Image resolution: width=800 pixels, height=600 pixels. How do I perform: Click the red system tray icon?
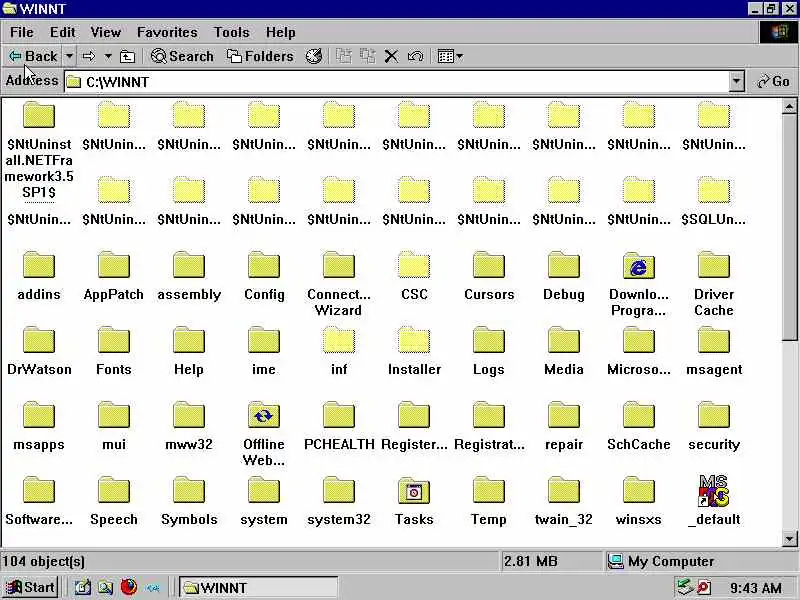pos(704,588)
